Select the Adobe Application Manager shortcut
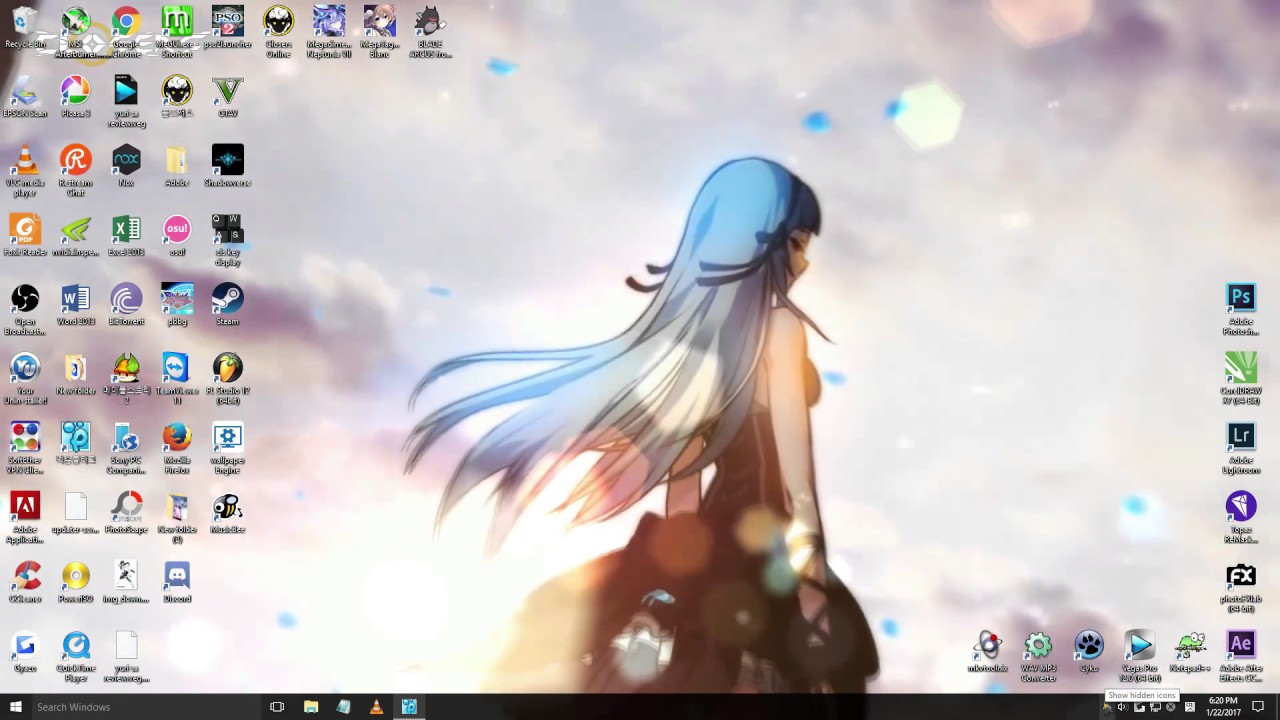This screenshot has height=720, width=1280. [25, 517]
